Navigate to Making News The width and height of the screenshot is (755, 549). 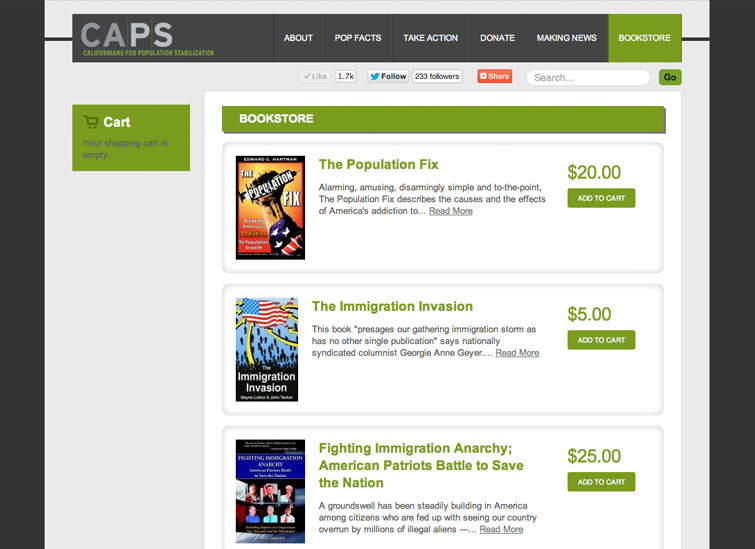coord(566,38)
